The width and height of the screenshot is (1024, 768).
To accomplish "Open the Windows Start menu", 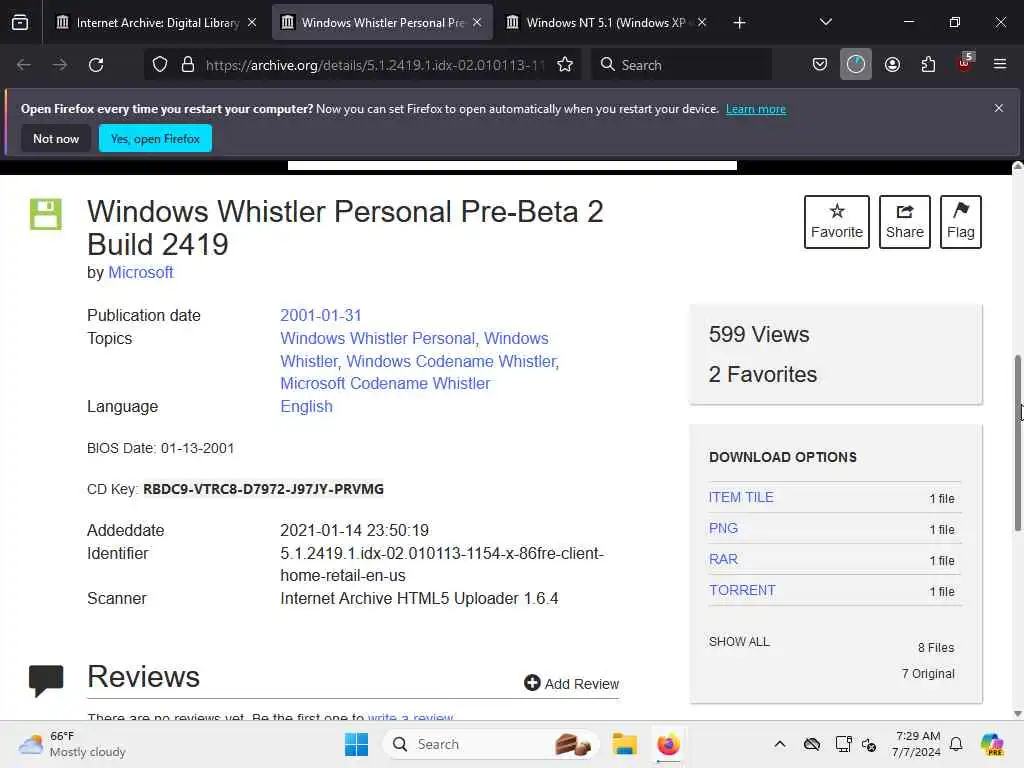I will coord(357,744).
